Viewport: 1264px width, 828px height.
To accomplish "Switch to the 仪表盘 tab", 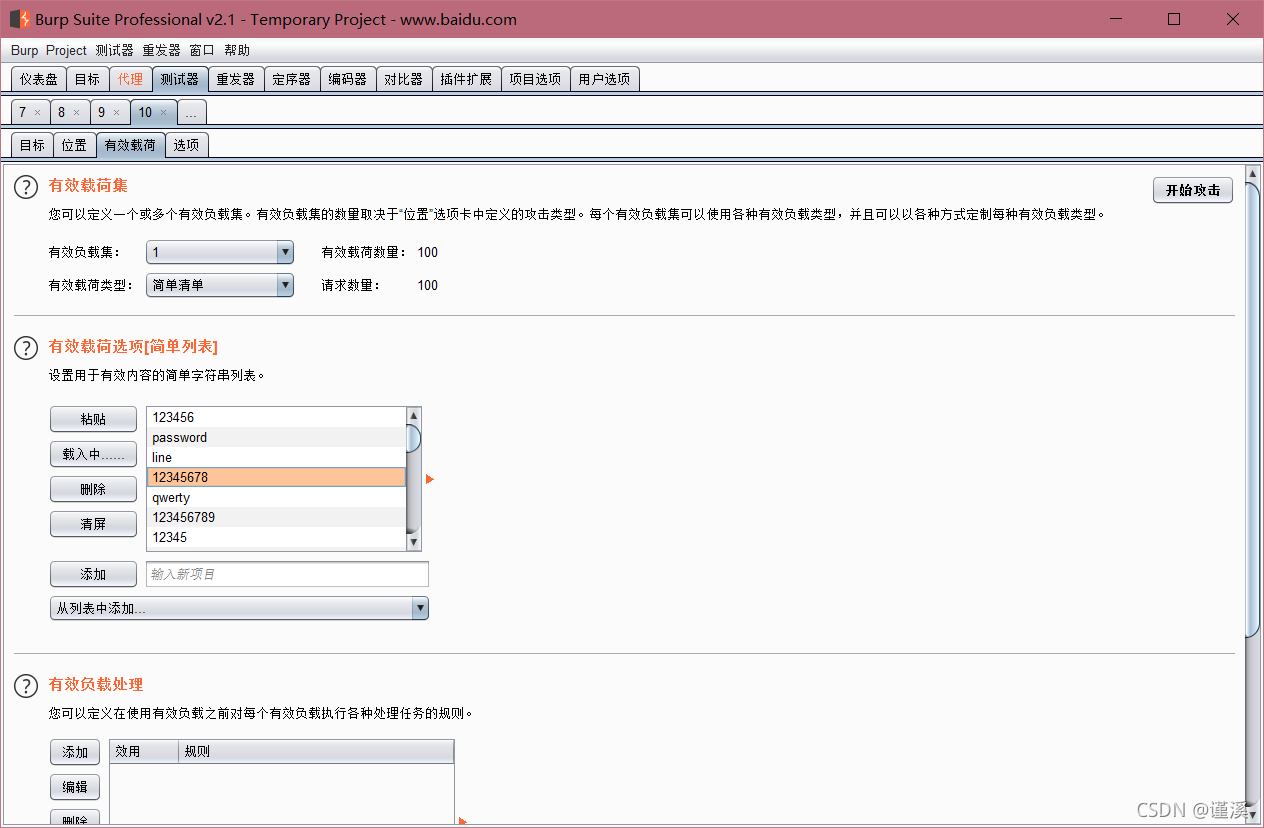I will [39, 79].
